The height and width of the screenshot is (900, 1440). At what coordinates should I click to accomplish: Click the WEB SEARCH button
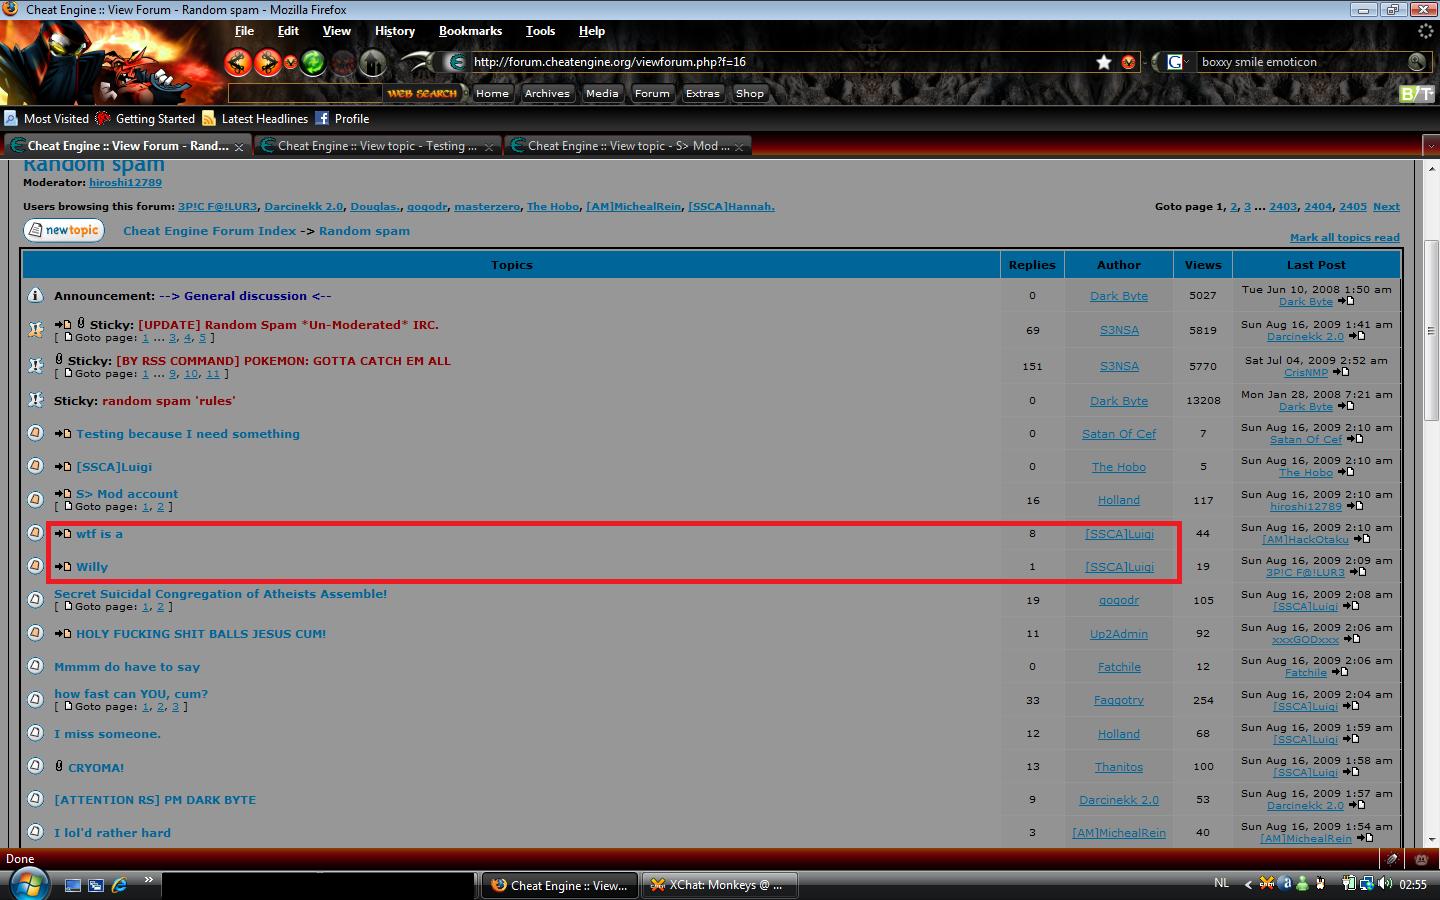click(422, 93)
